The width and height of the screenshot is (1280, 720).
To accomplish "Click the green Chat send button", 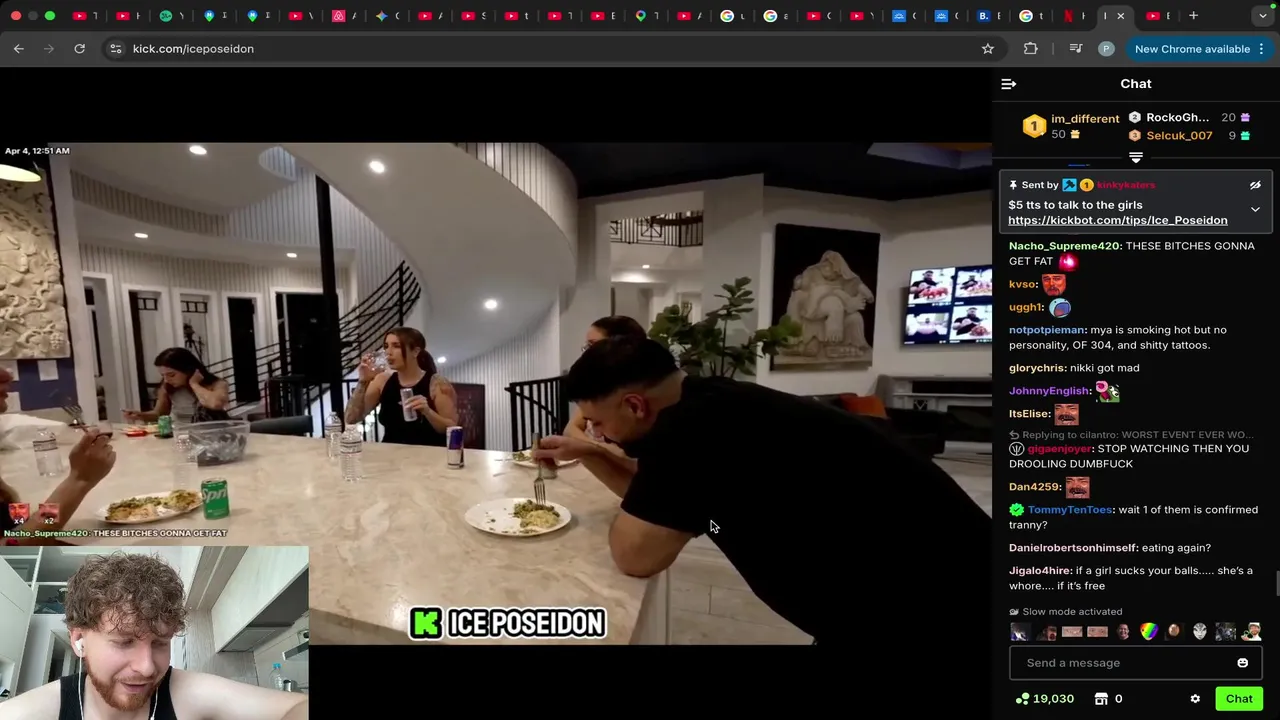I will tap(1239, 699).
